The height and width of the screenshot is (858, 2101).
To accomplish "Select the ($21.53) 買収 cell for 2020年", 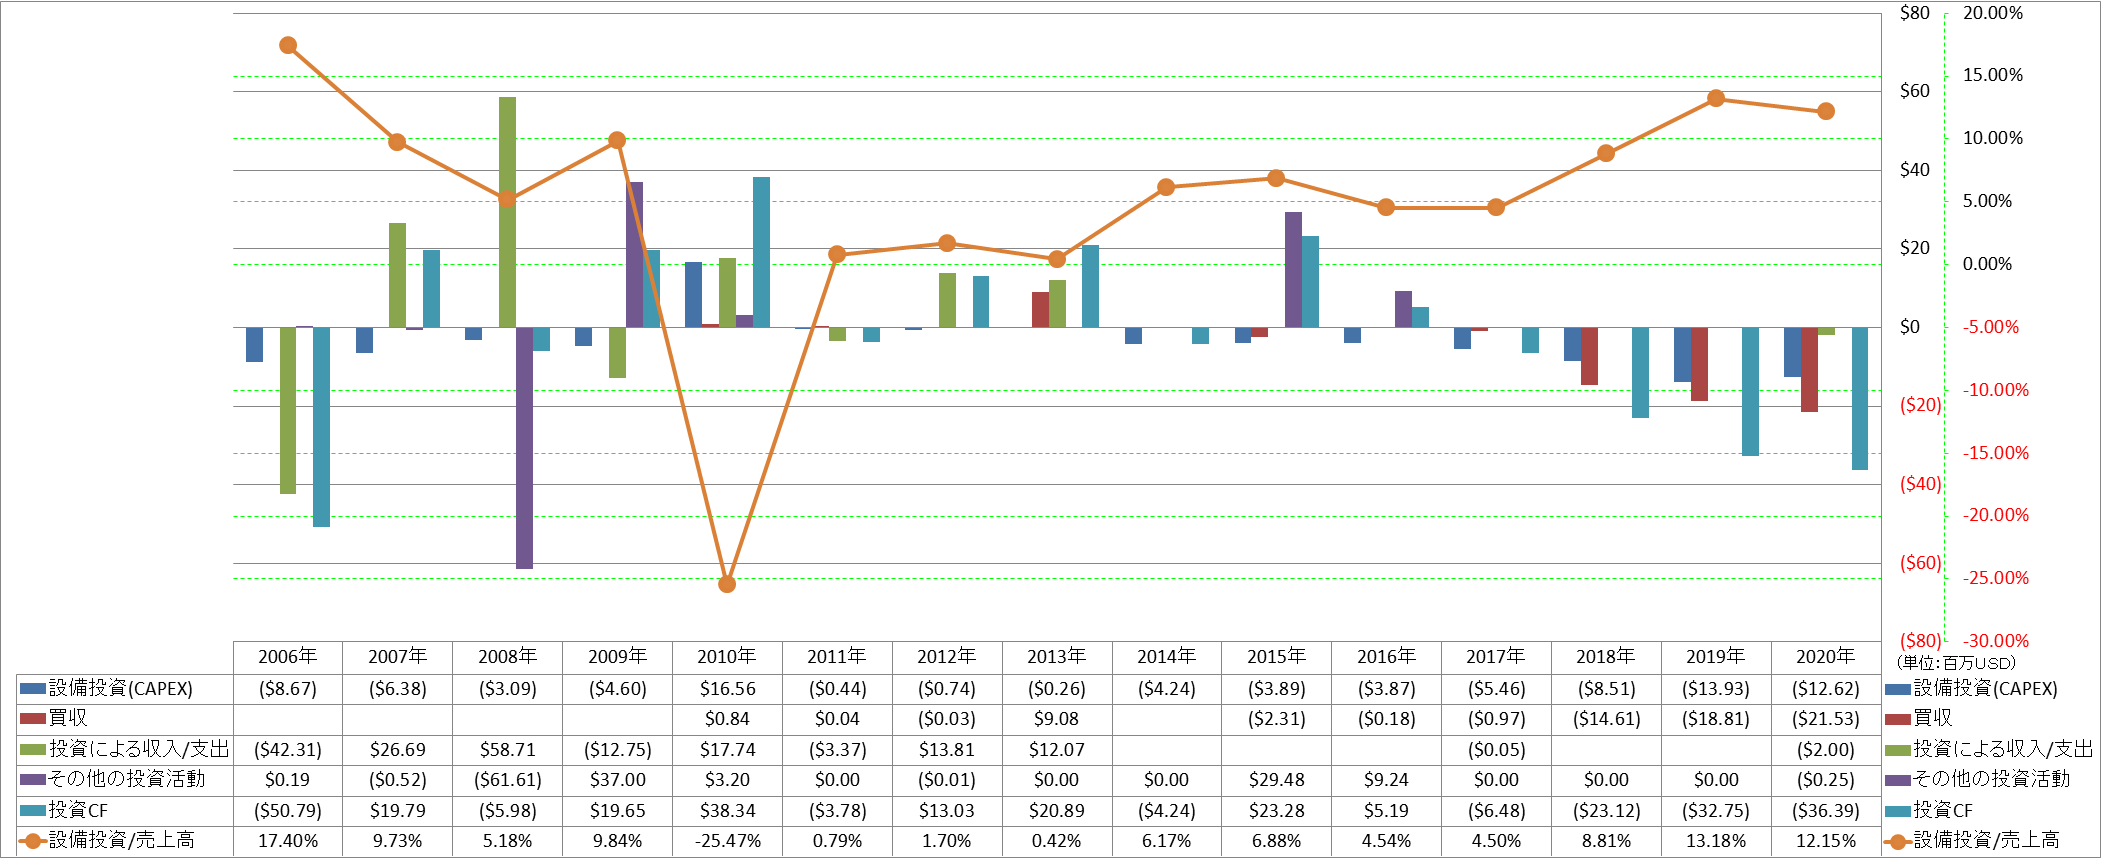I will 1826,719.
